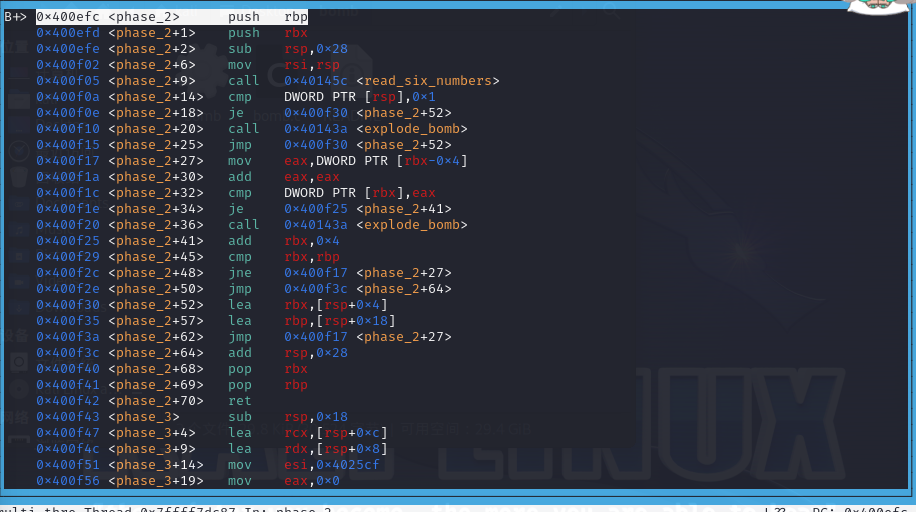
Task: Select the ret instruction at 0x400f42
Action: 240,401
